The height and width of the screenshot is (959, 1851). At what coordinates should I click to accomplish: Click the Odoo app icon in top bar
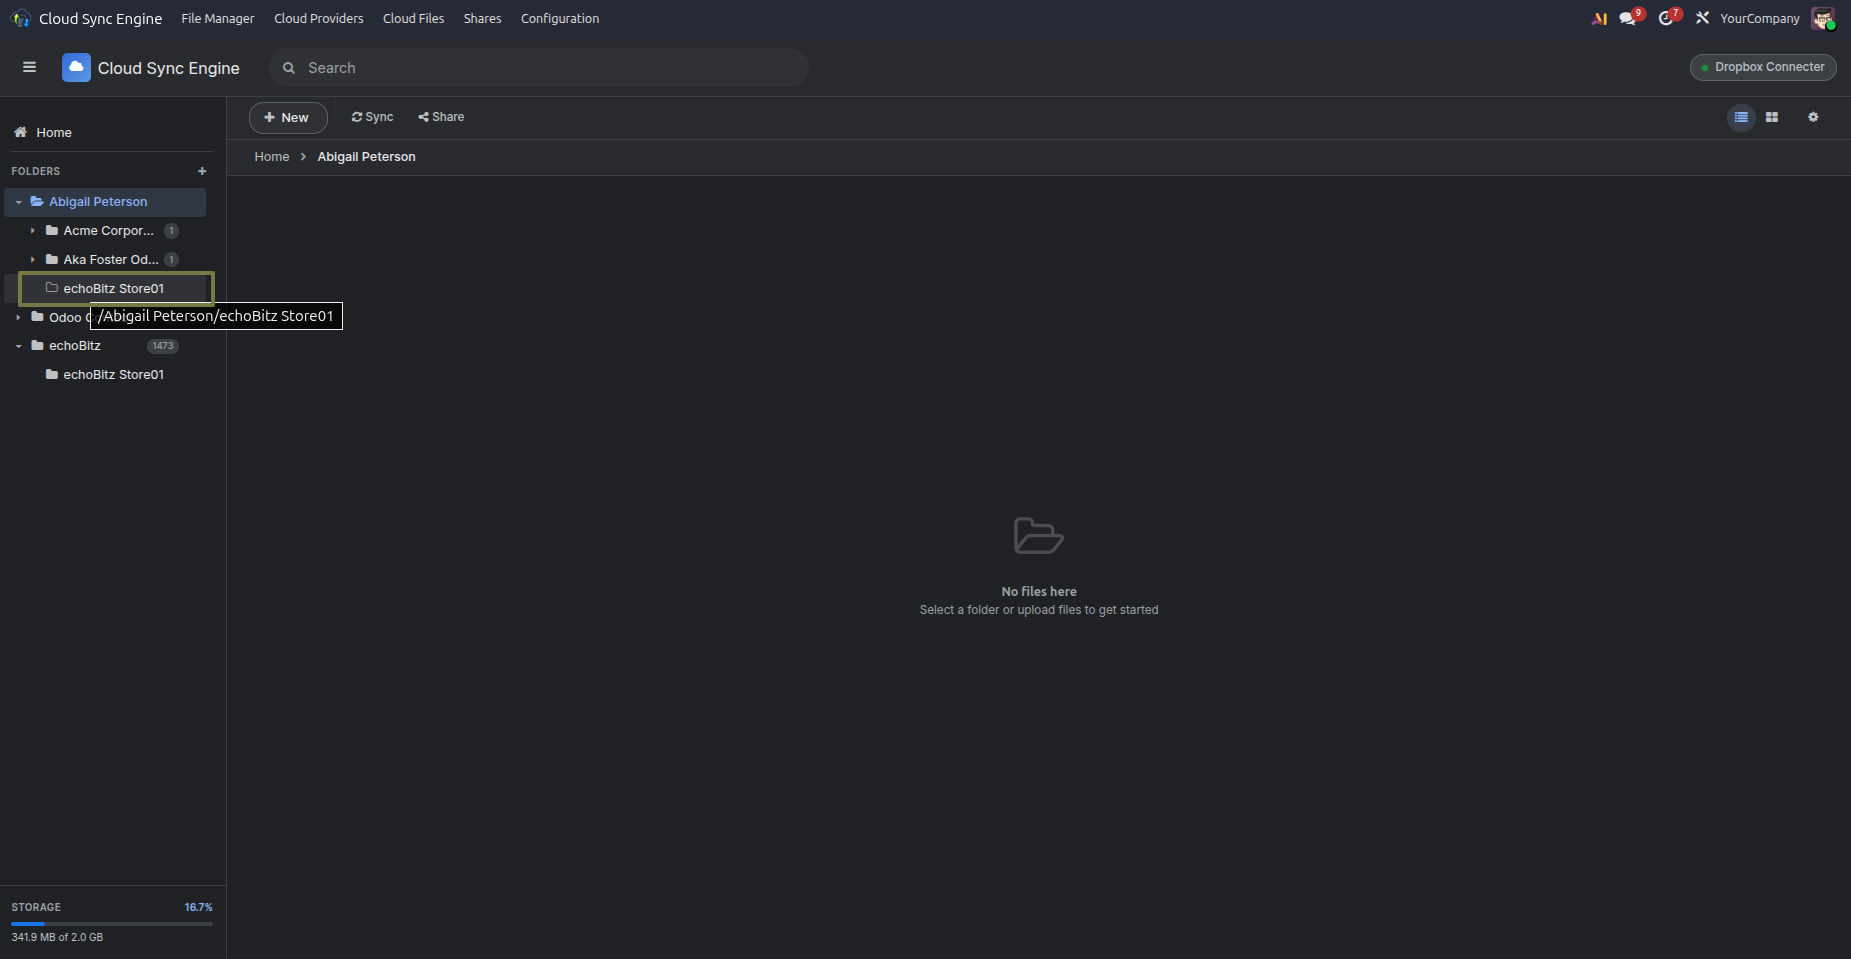click(x=20, y=18)
